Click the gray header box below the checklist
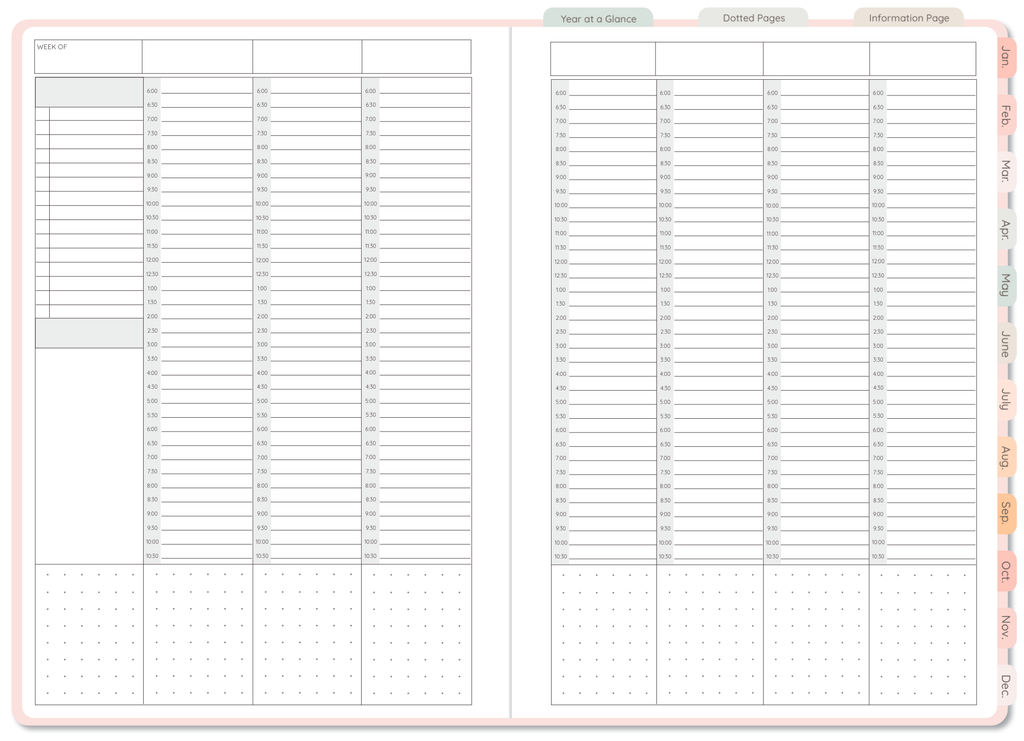 point(89,333)
